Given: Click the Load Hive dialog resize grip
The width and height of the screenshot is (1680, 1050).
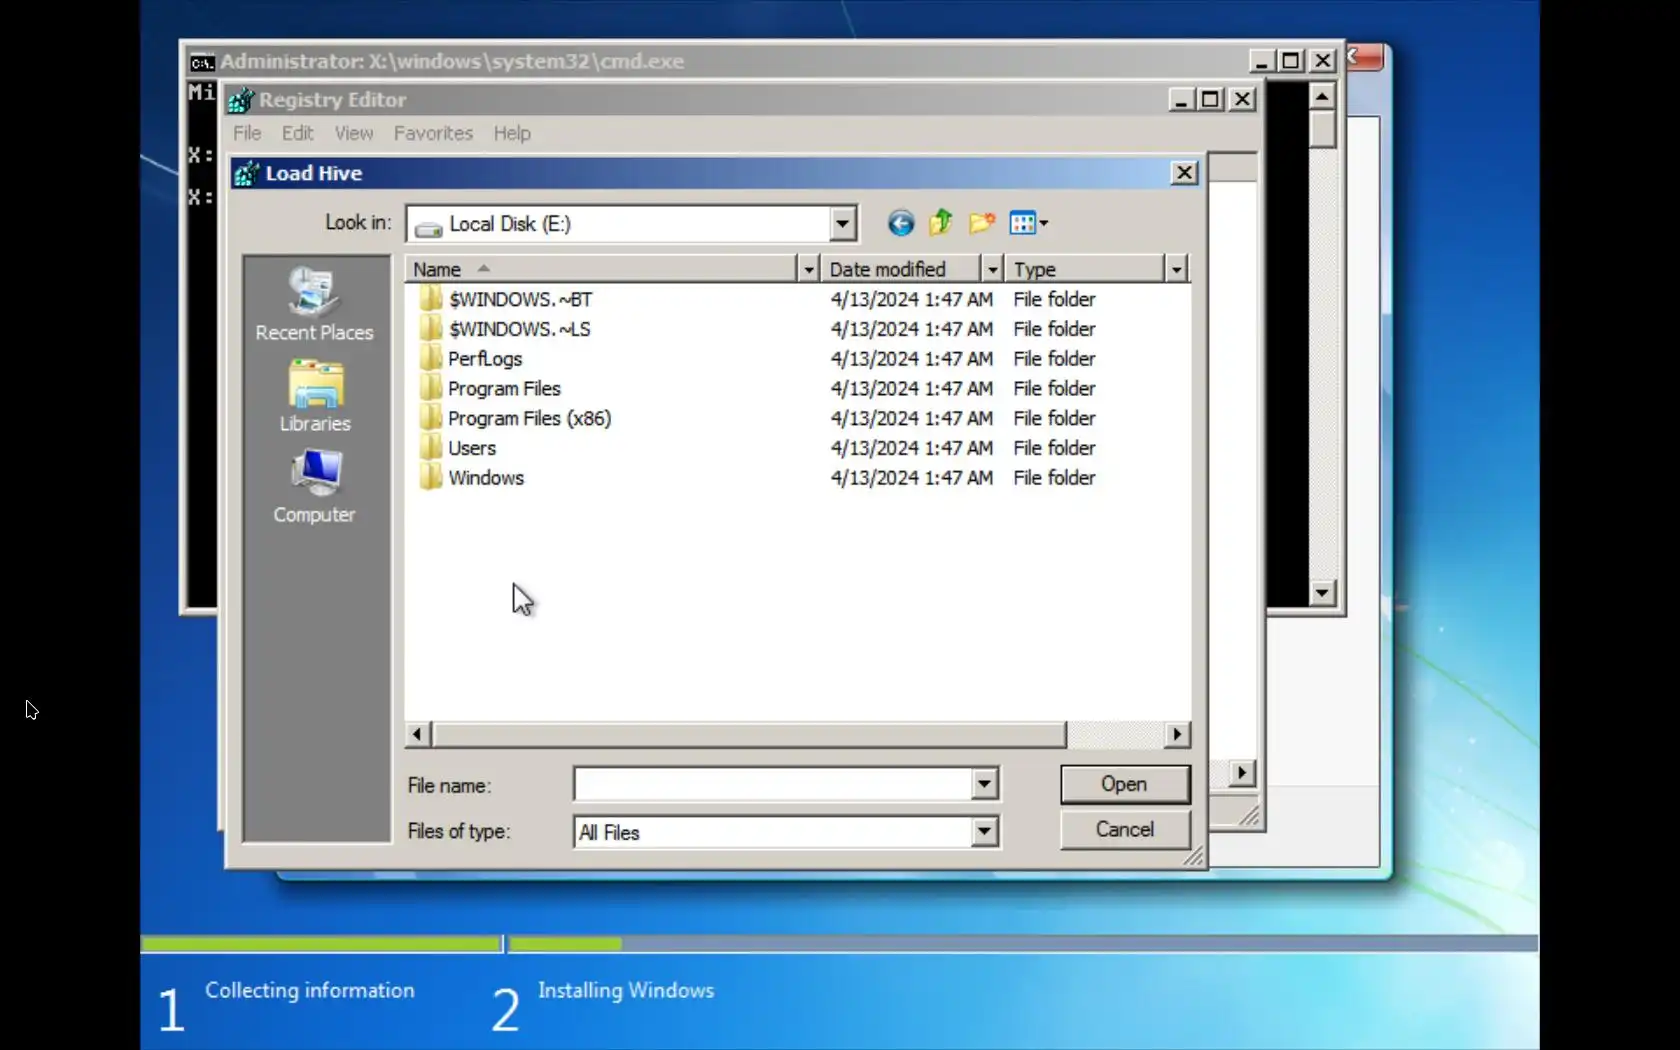Looking at the screenshot, I should coord(1194,856).
